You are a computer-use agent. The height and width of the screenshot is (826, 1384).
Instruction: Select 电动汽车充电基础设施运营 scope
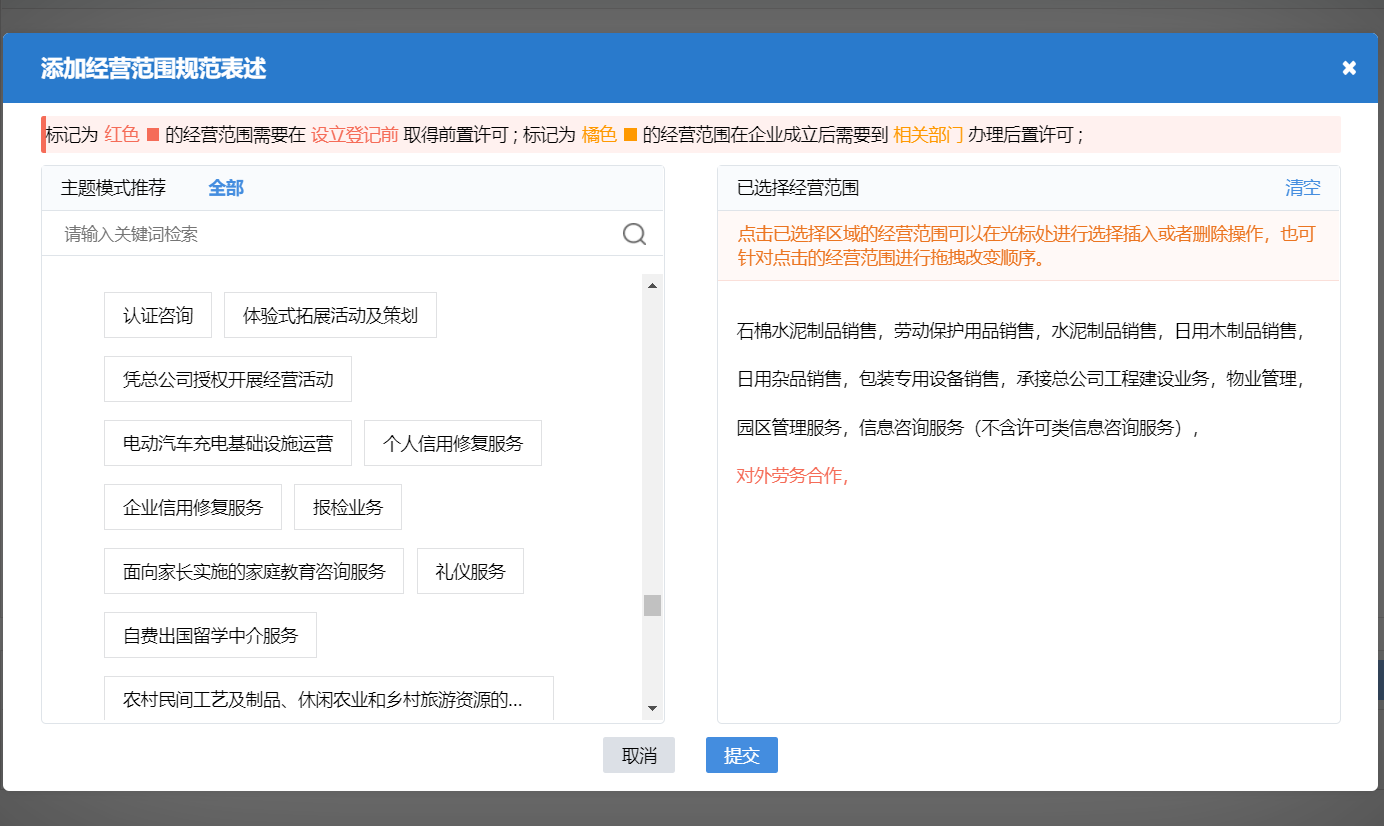point(227,442)
